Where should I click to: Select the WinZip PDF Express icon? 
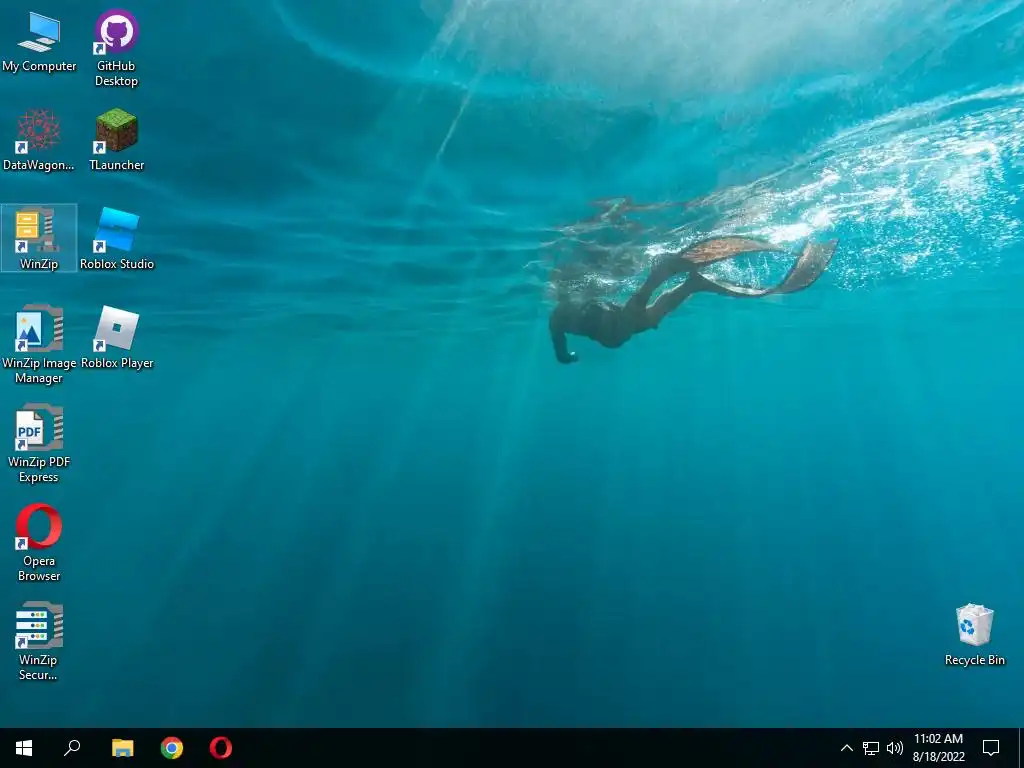[x=39, y=427]
